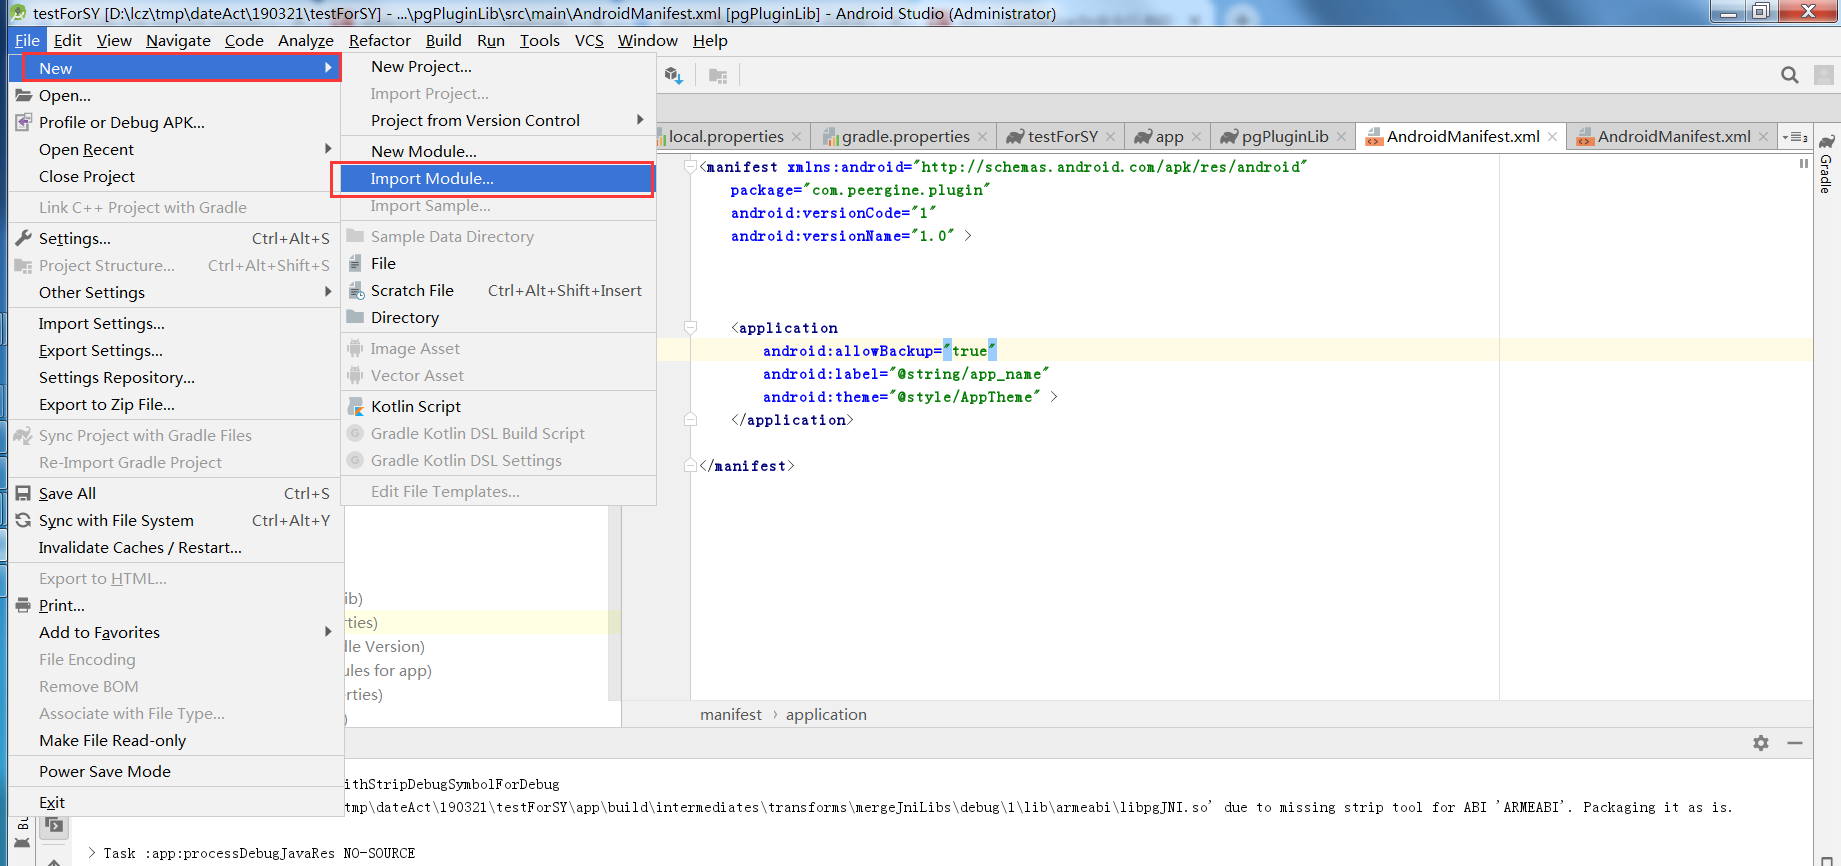
Task: Collapse the manifest tag fold marker
Action: [690, 166]
